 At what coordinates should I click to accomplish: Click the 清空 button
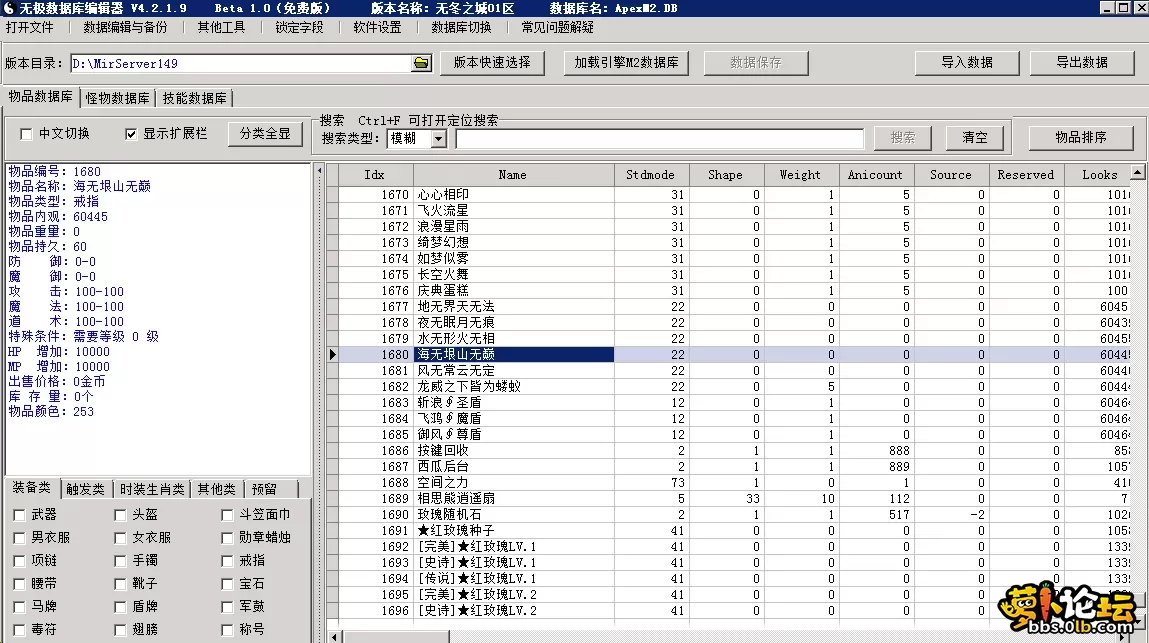[x=975, y=138]
